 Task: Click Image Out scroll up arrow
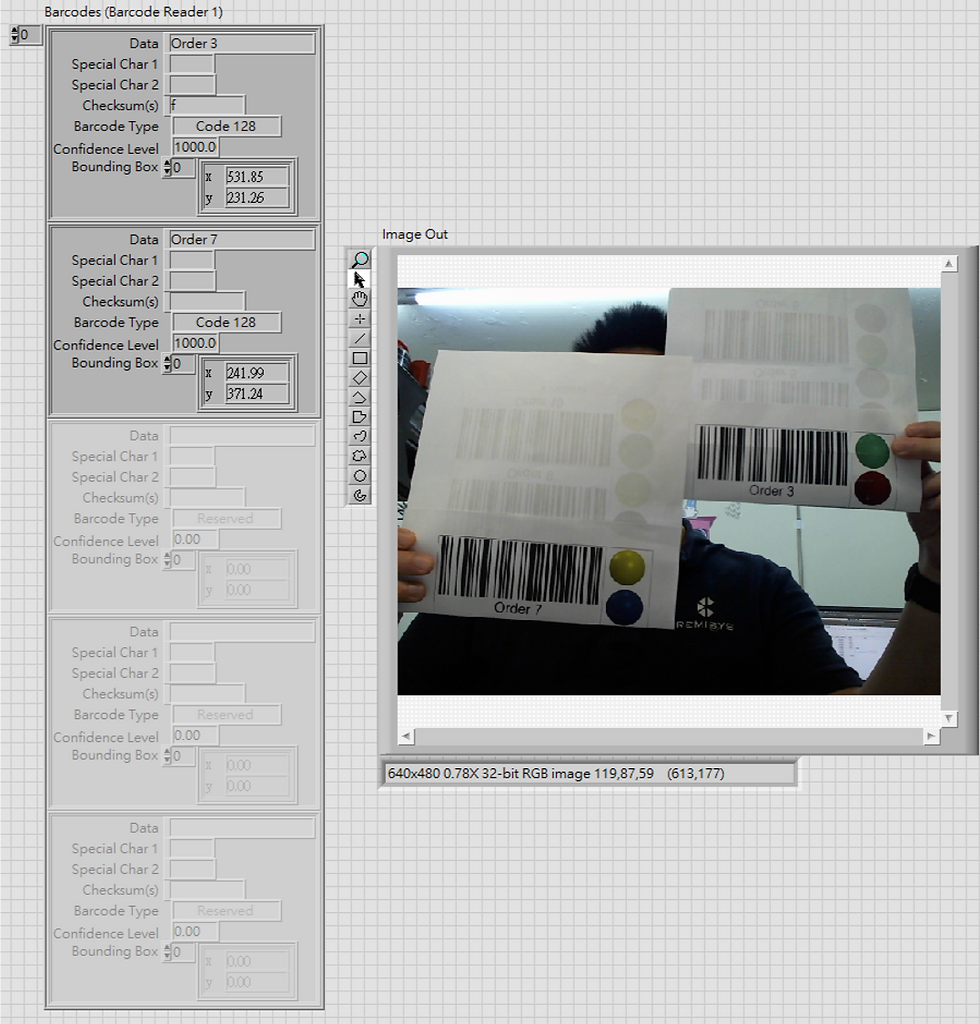point(949,263)
